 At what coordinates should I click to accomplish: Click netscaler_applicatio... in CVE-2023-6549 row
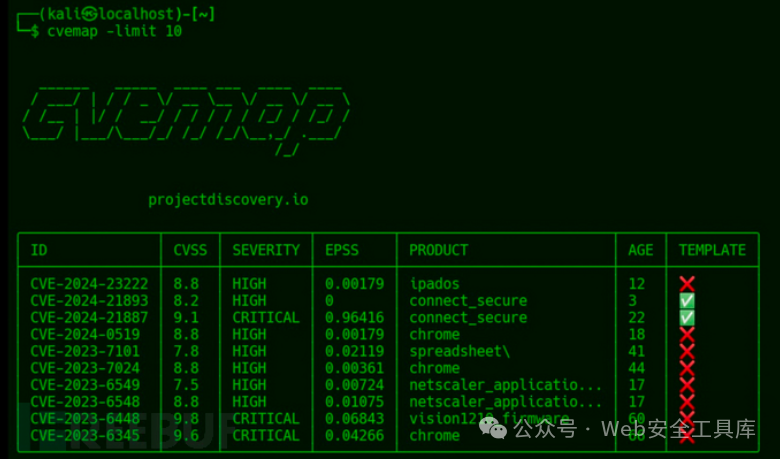pos(505,385)
